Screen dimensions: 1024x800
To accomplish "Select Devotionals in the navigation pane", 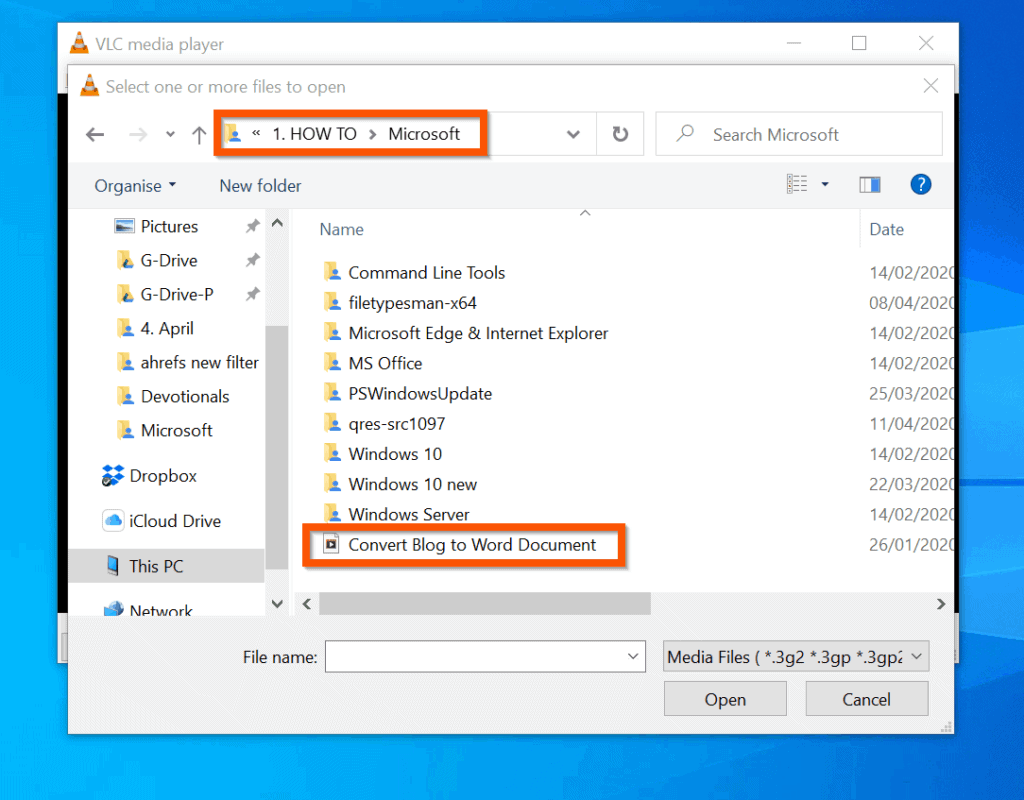I will click(x=185, y=396).
